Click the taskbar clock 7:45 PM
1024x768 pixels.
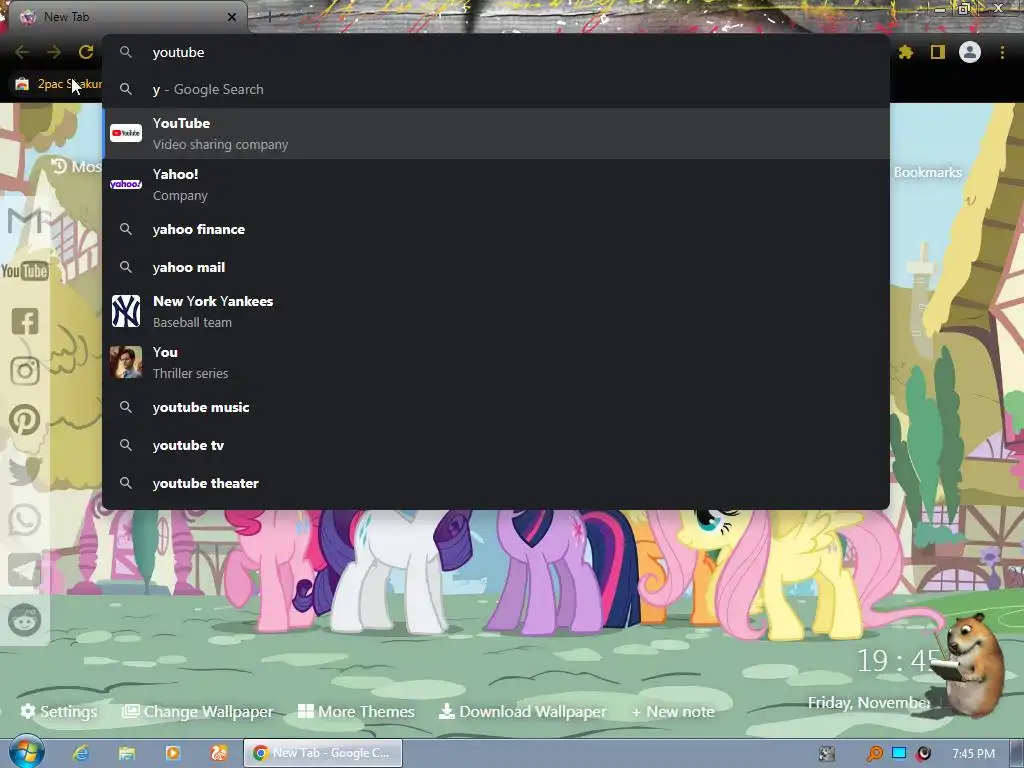(x=973, y=754)
